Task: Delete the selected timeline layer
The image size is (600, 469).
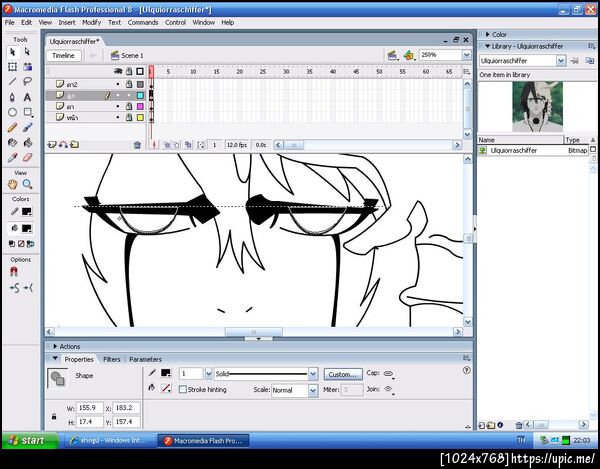Action: point(137,145)
